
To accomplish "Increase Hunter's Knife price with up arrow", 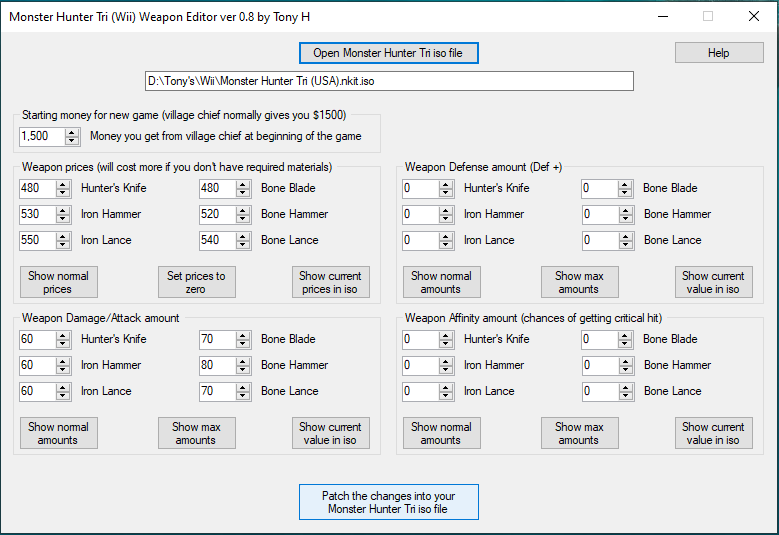I will [x=63, y=184].
